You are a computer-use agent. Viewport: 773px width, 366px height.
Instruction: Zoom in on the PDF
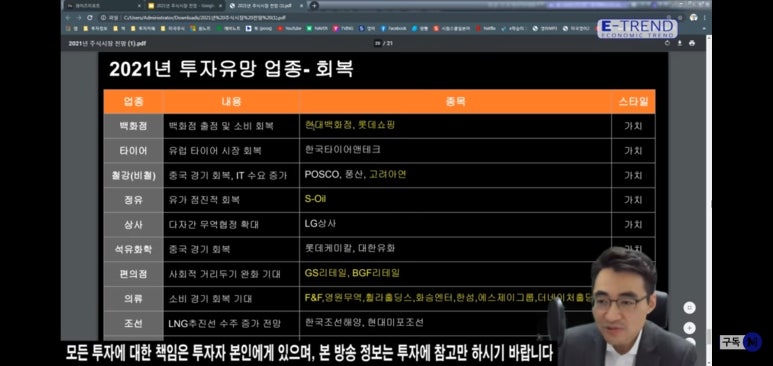tap(689, 328)
